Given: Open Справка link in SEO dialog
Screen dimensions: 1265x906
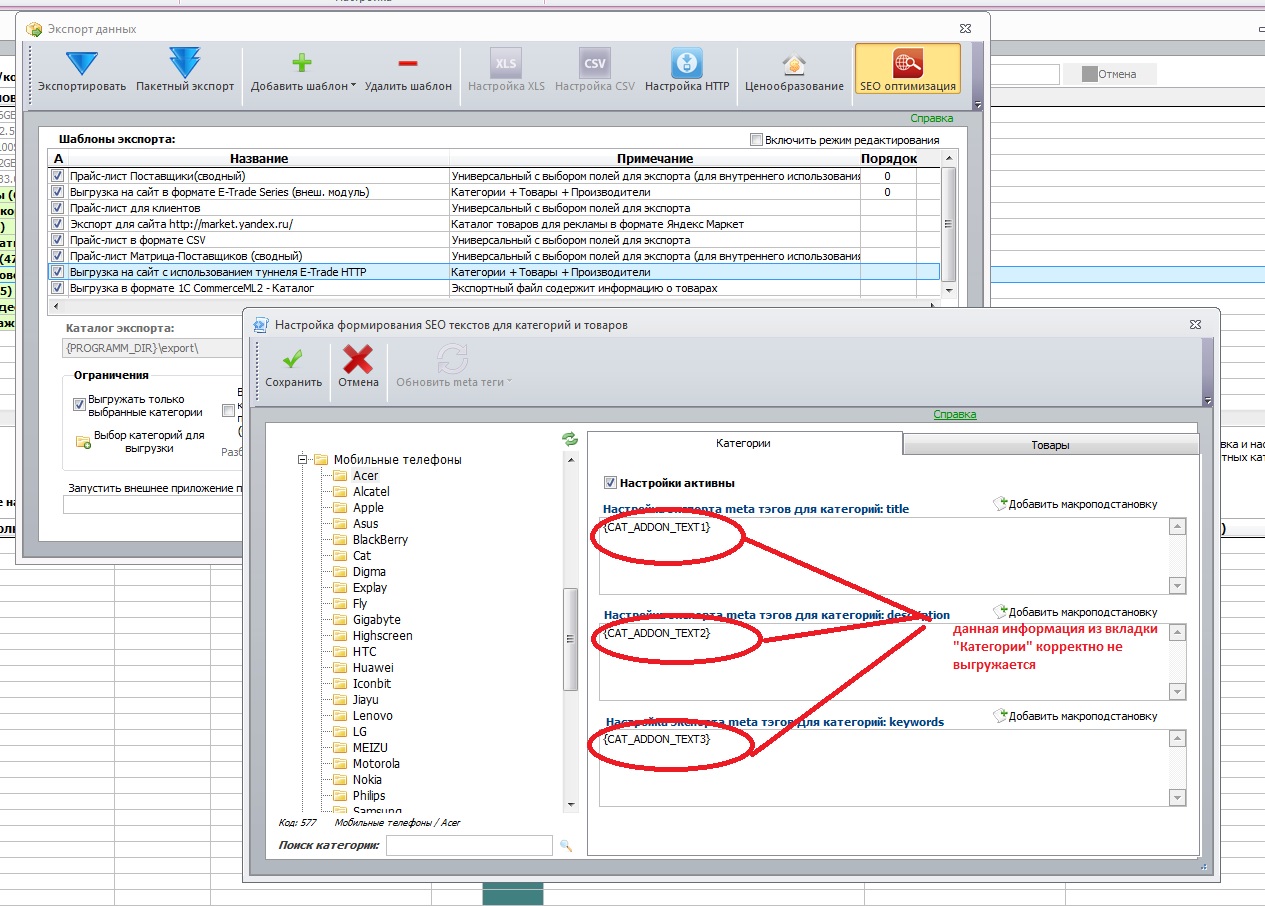Looking at the screenshot, I should [955, 414].
